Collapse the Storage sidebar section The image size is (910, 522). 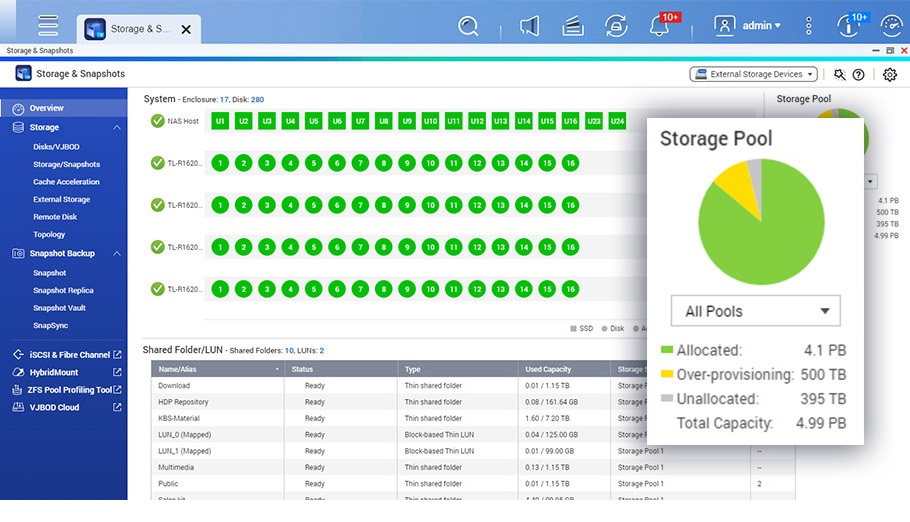117,127
